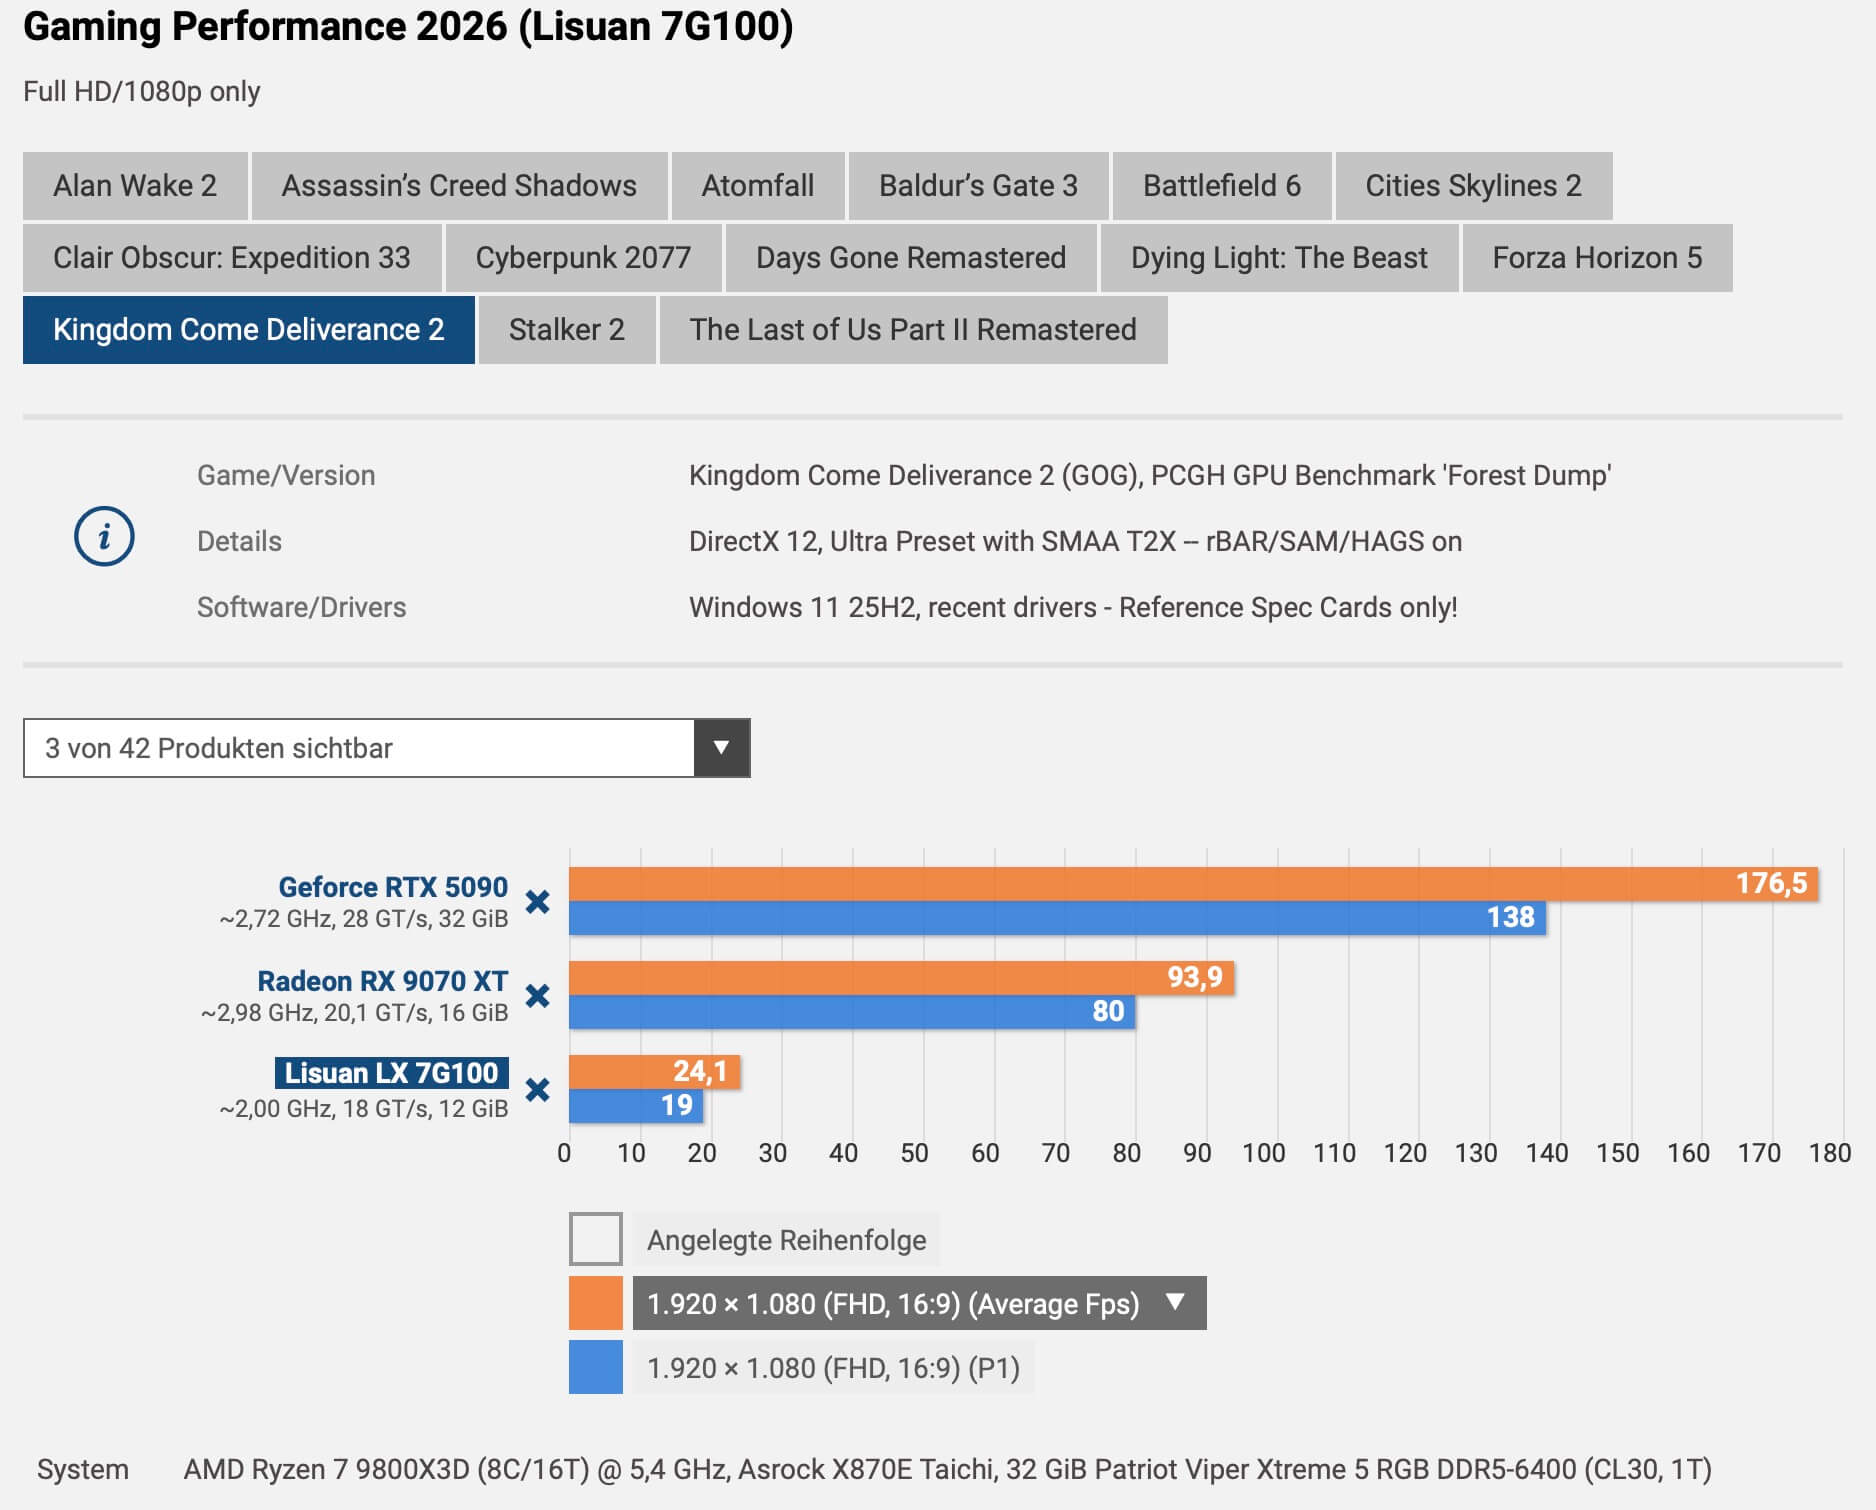Click the AMD Ryzen 7 9800X3D system description
The height and width of the screenshot is (1510, 1876).
(x=947, y=1469)
